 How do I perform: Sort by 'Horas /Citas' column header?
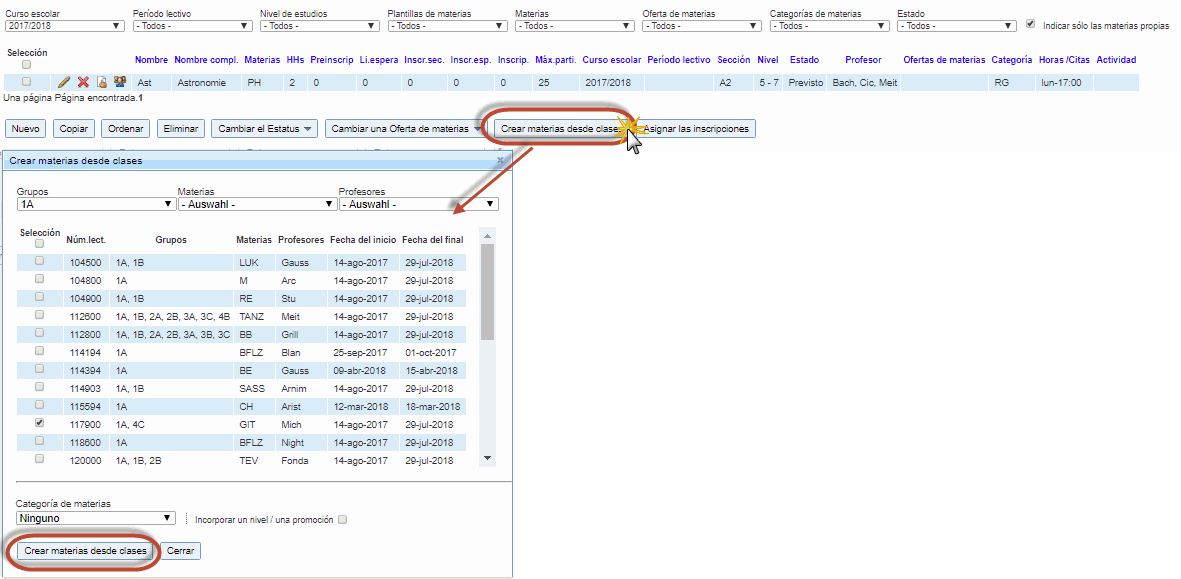pyautogui.click(x=1064, y=59)
